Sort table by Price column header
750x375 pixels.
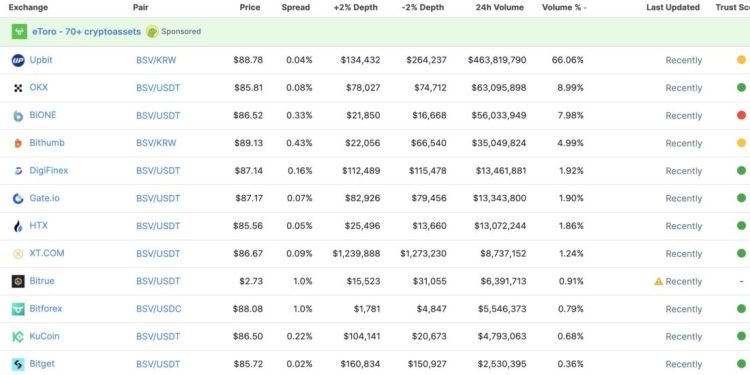[x=250, y=7]
